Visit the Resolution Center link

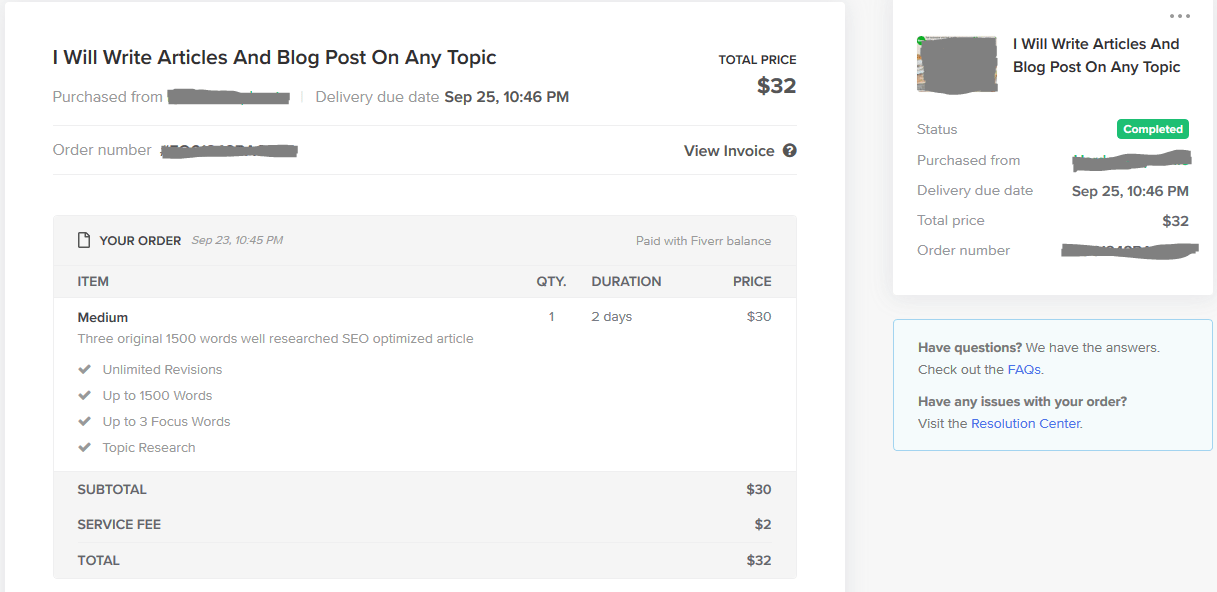tap(1025, 424)
